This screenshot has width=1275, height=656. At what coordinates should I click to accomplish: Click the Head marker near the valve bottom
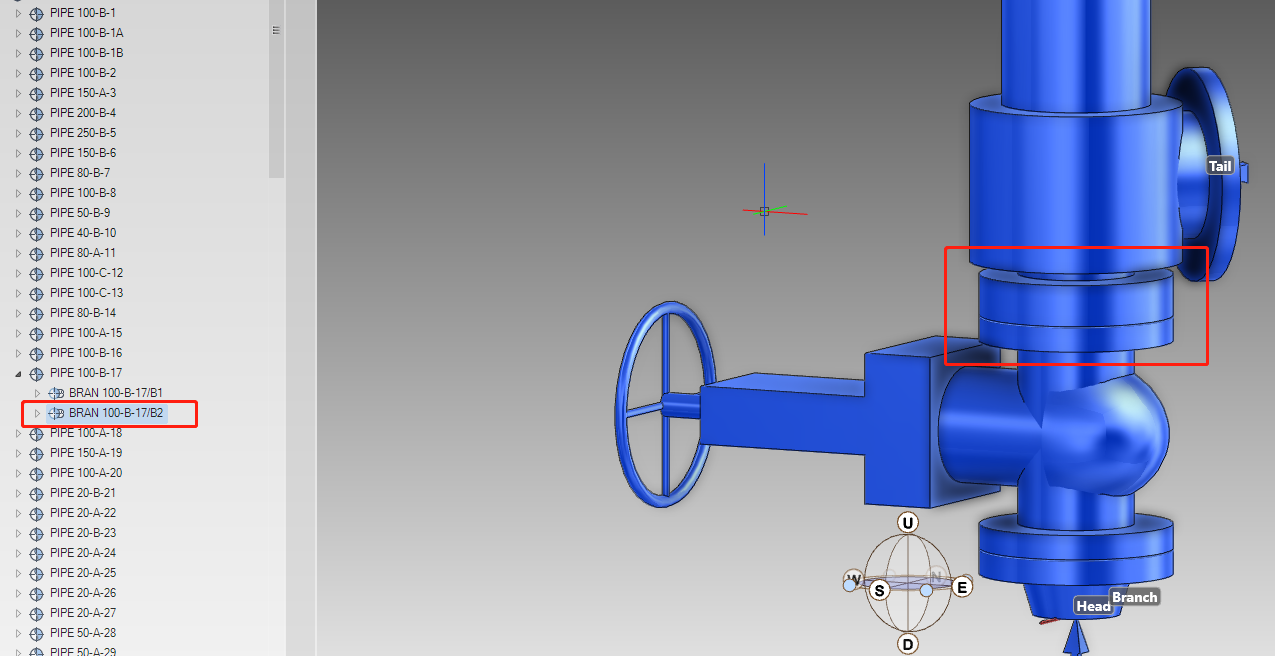[1093, 605]
